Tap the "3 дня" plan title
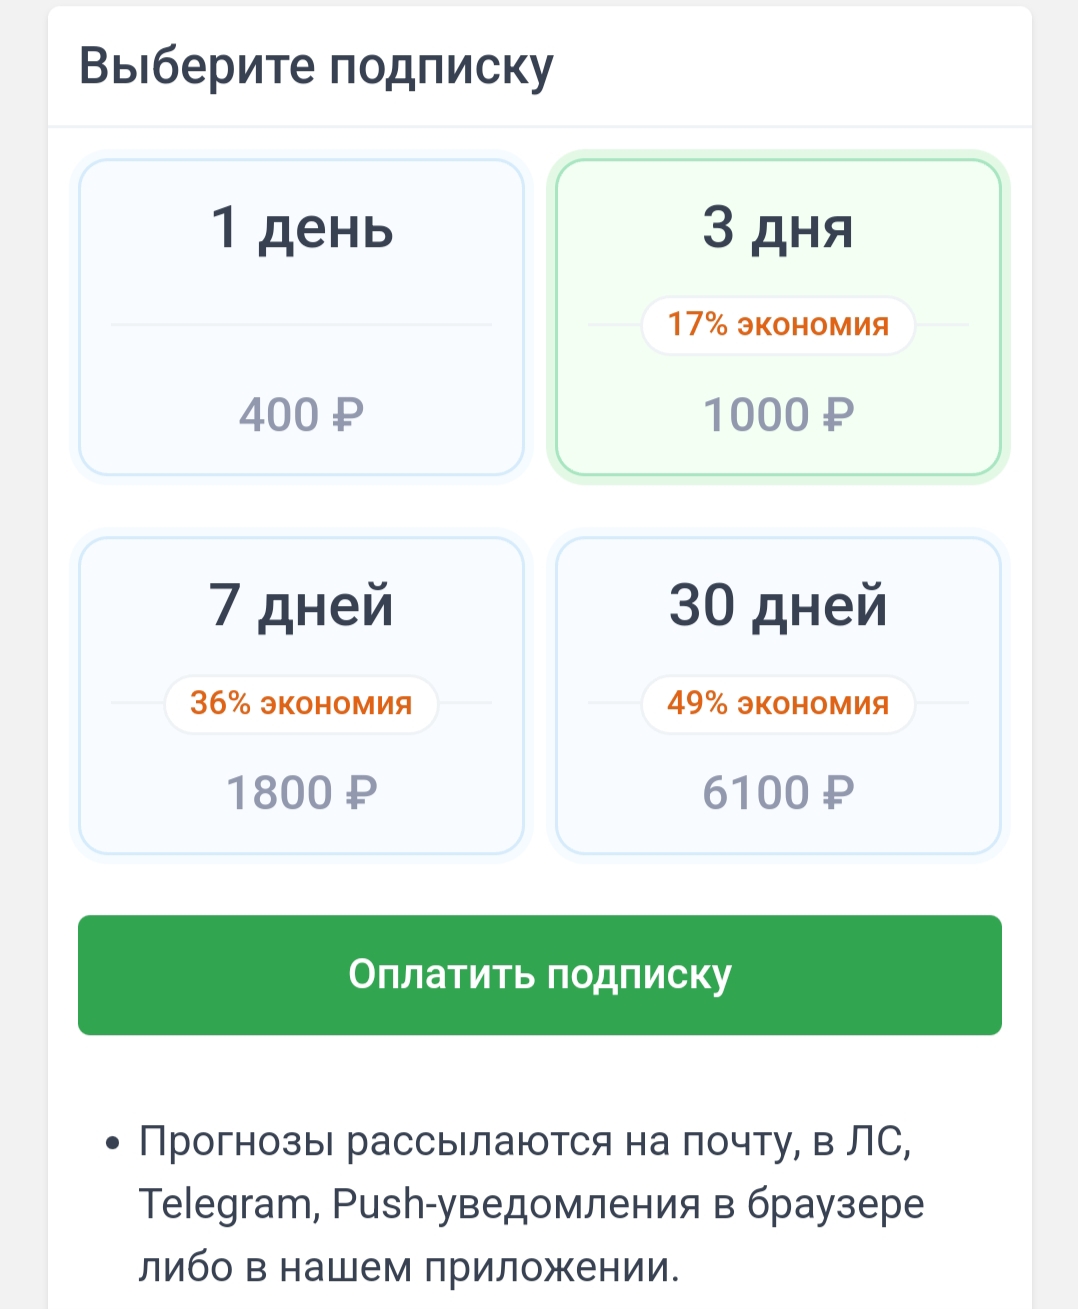The width and height of the screenshot is (1078, 1309). pos(778,228)
